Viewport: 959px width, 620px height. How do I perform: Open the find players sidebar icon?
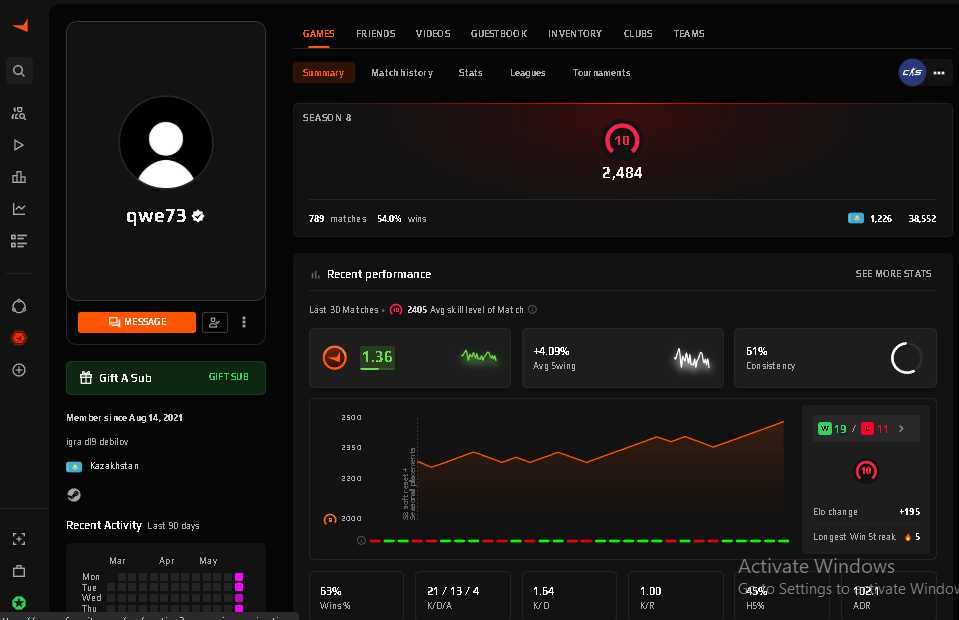pos(19,113)
